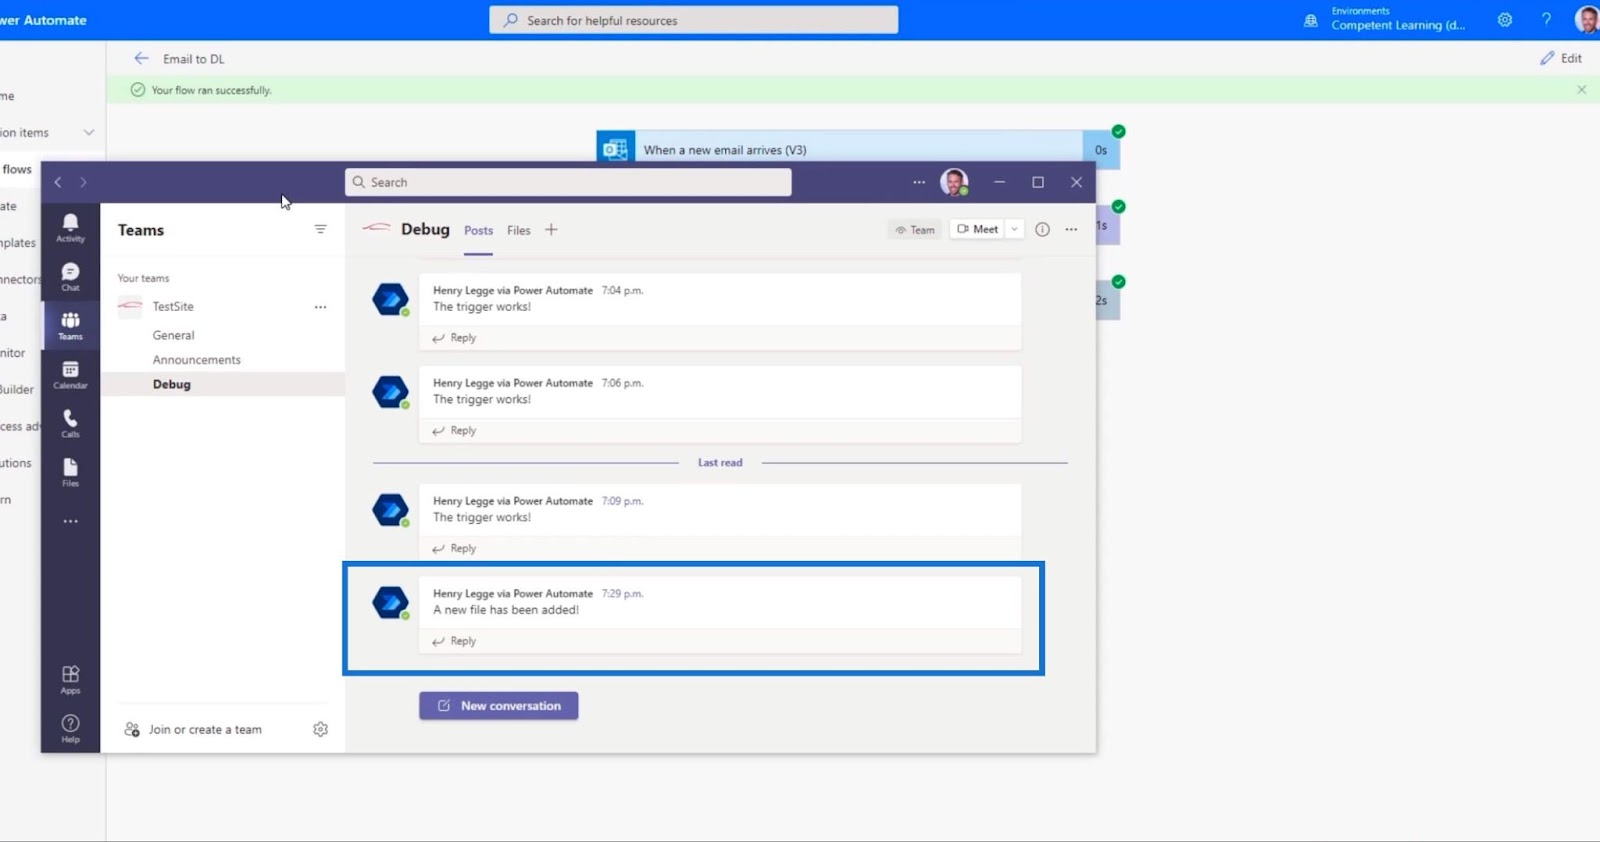The height and width of the screenshot is (842, 1600).
Task: Open Debug channel more options ellipsis
Action: pos(1071,229)
